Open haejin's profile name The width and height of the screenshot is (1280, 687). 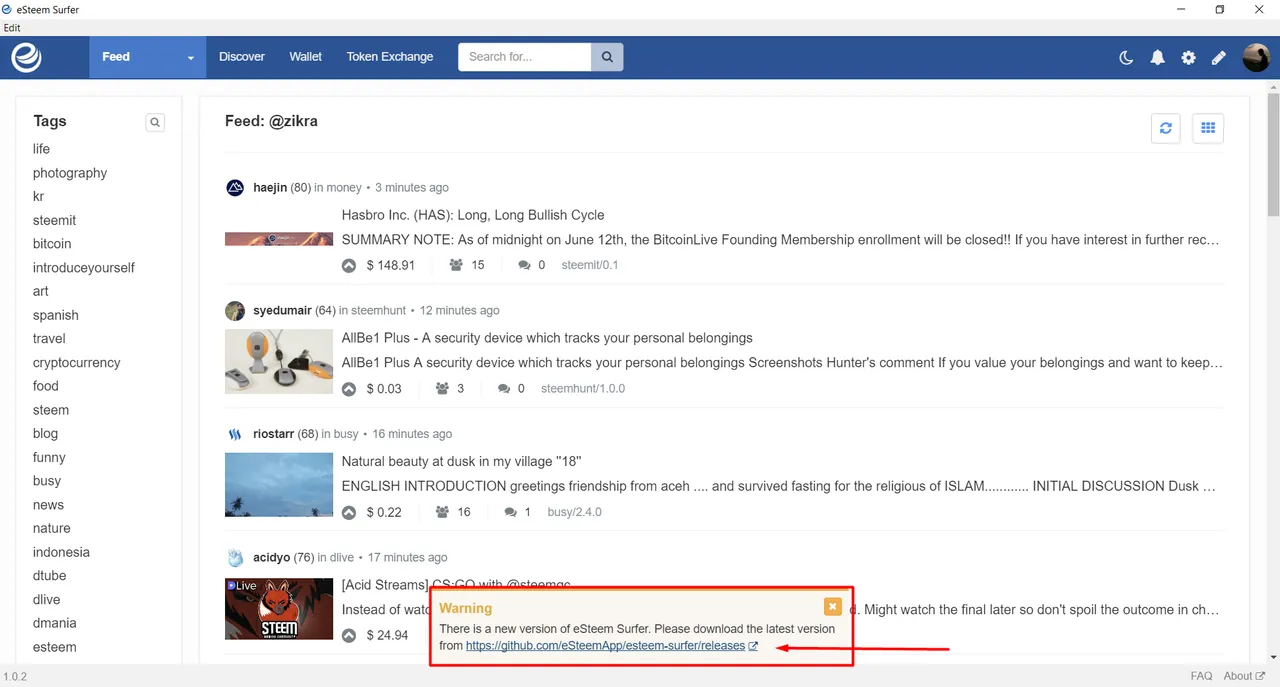270,187
